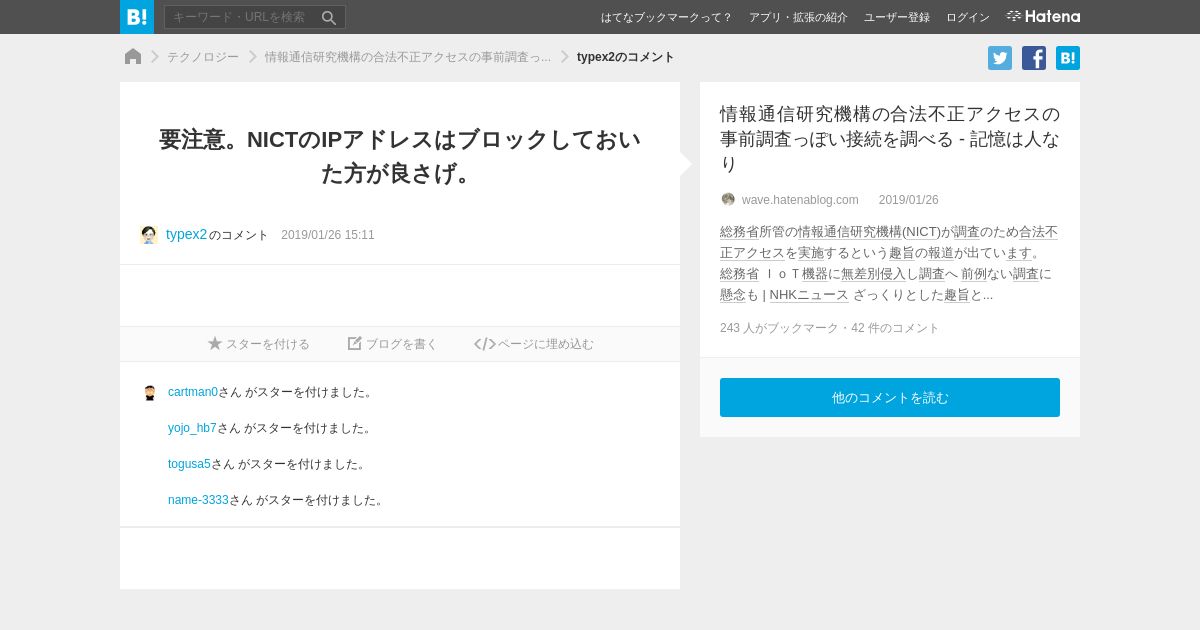The height and width of the screenshot is (630, 1200).
Task: Click スターを付ける star button
Action: tap(259, 344)
